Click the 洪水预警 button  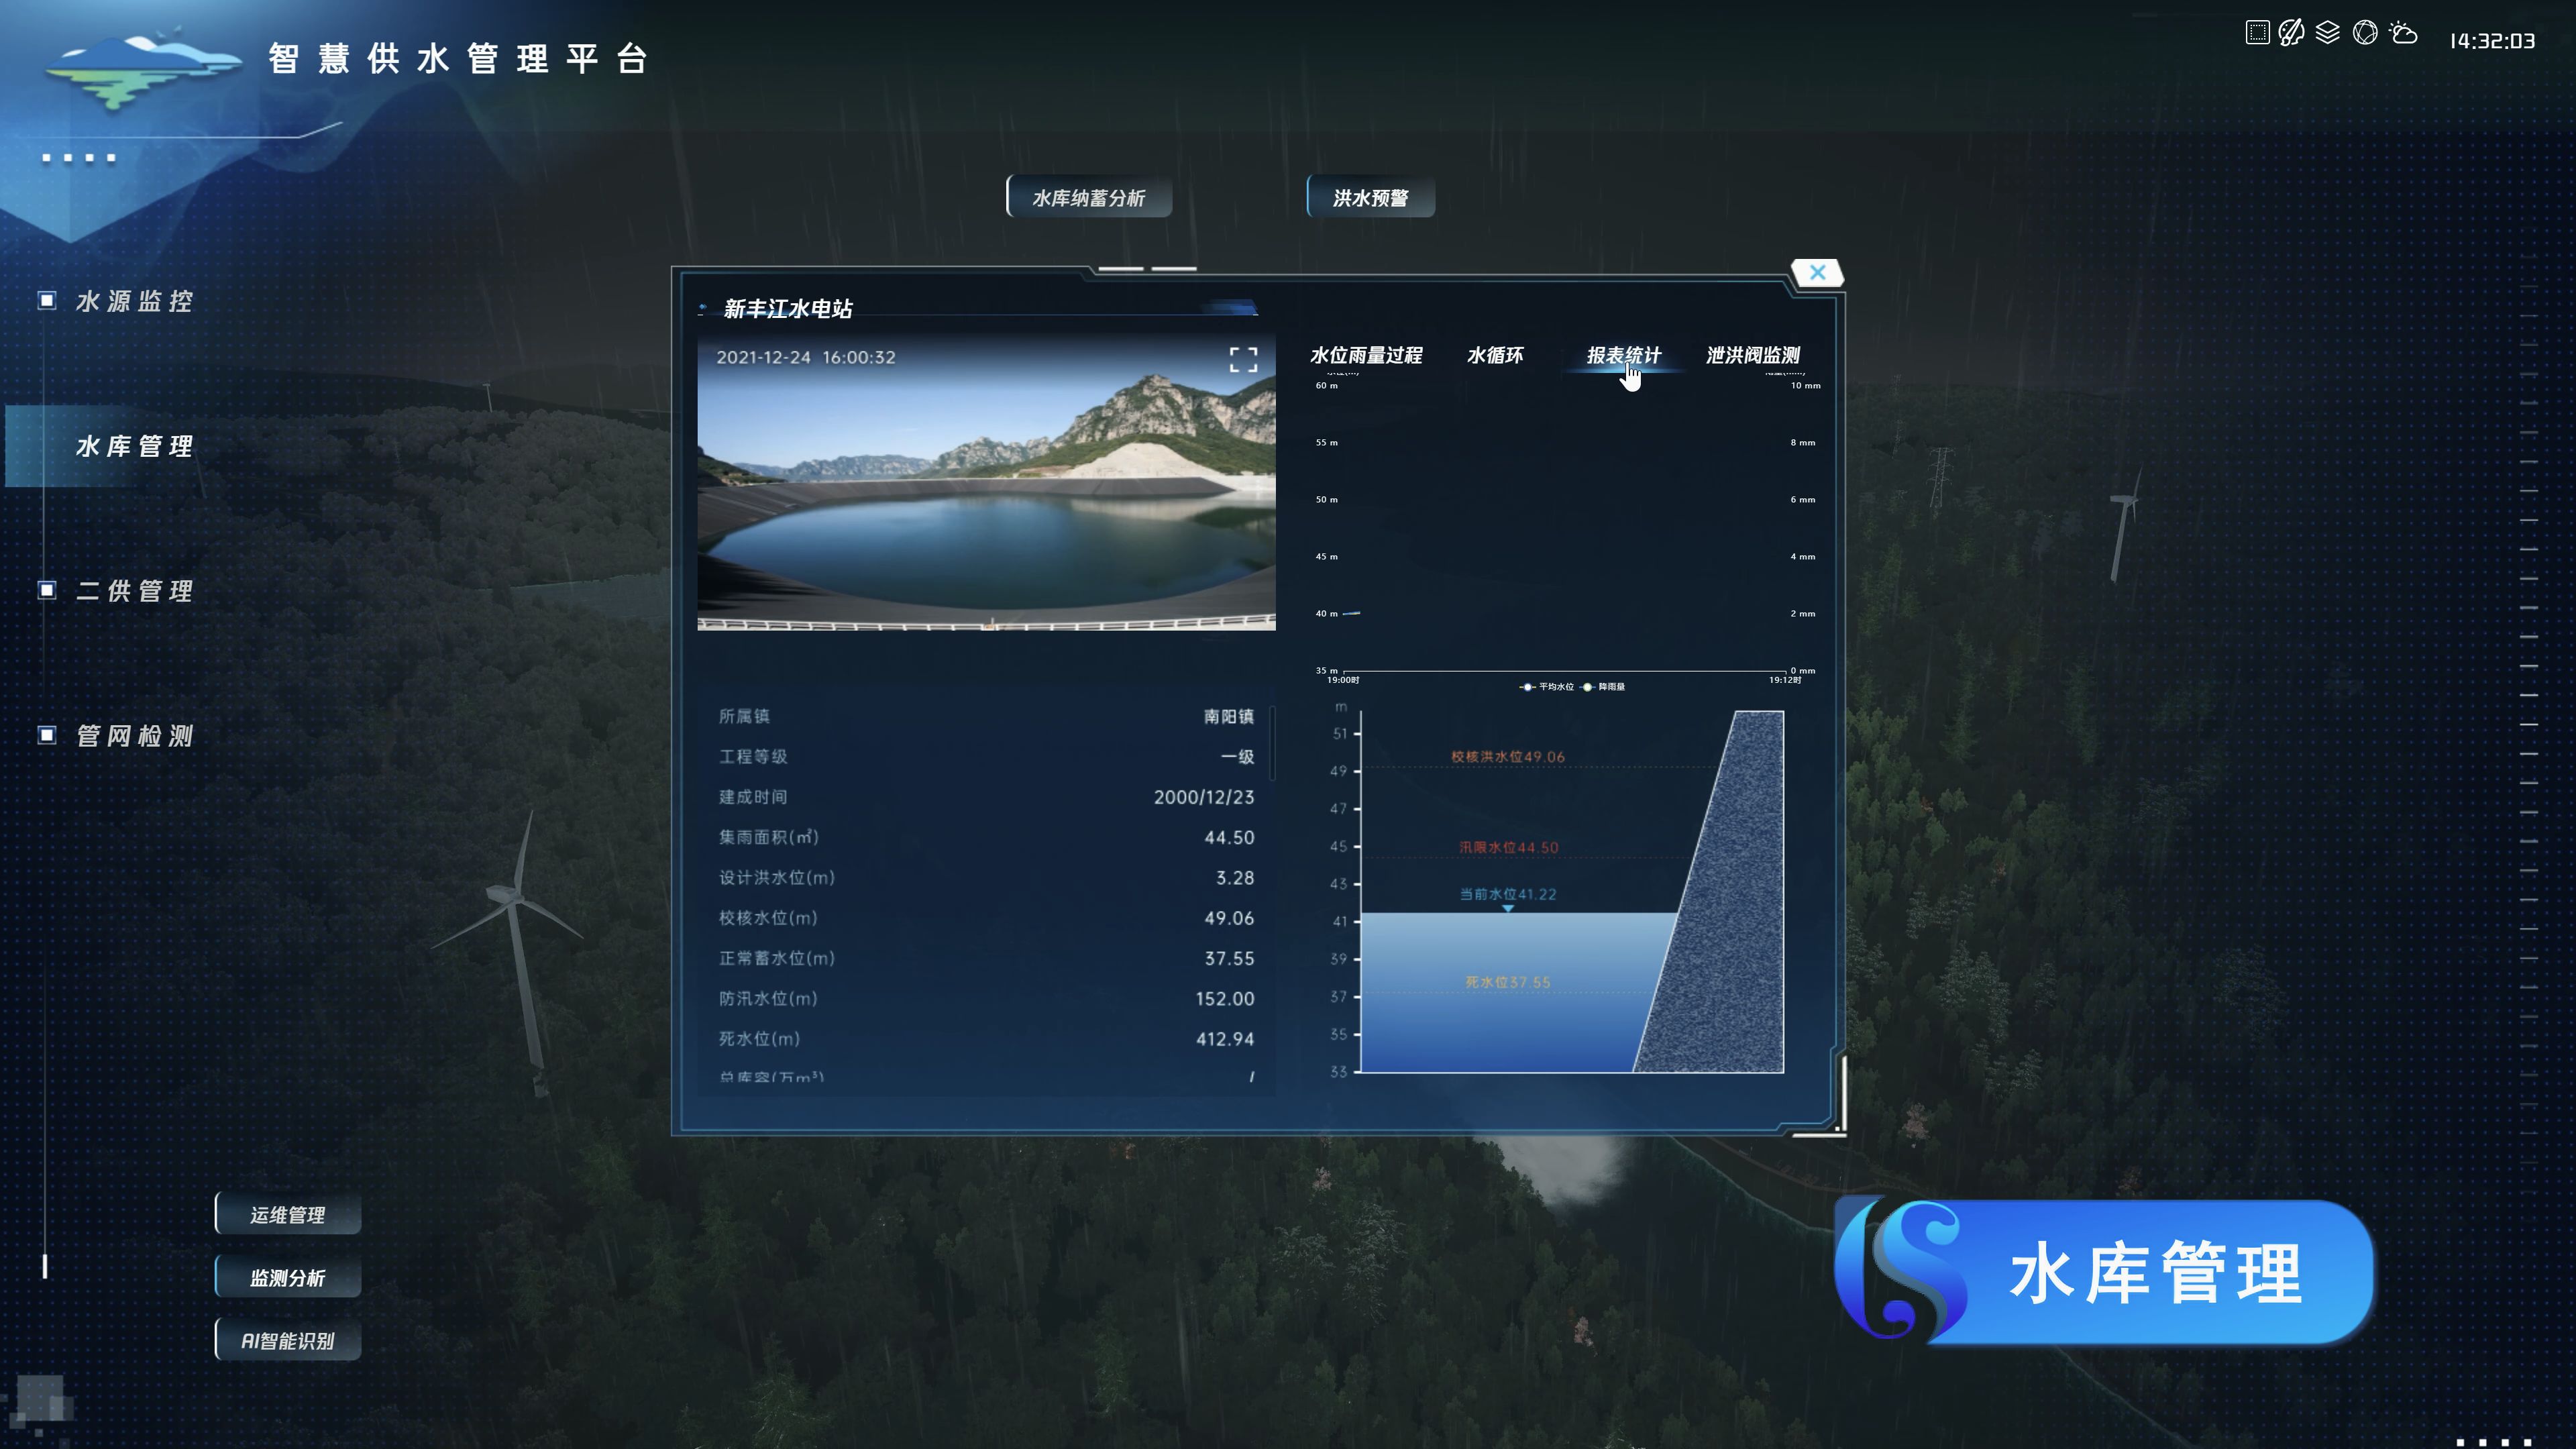click(1371, 197)
